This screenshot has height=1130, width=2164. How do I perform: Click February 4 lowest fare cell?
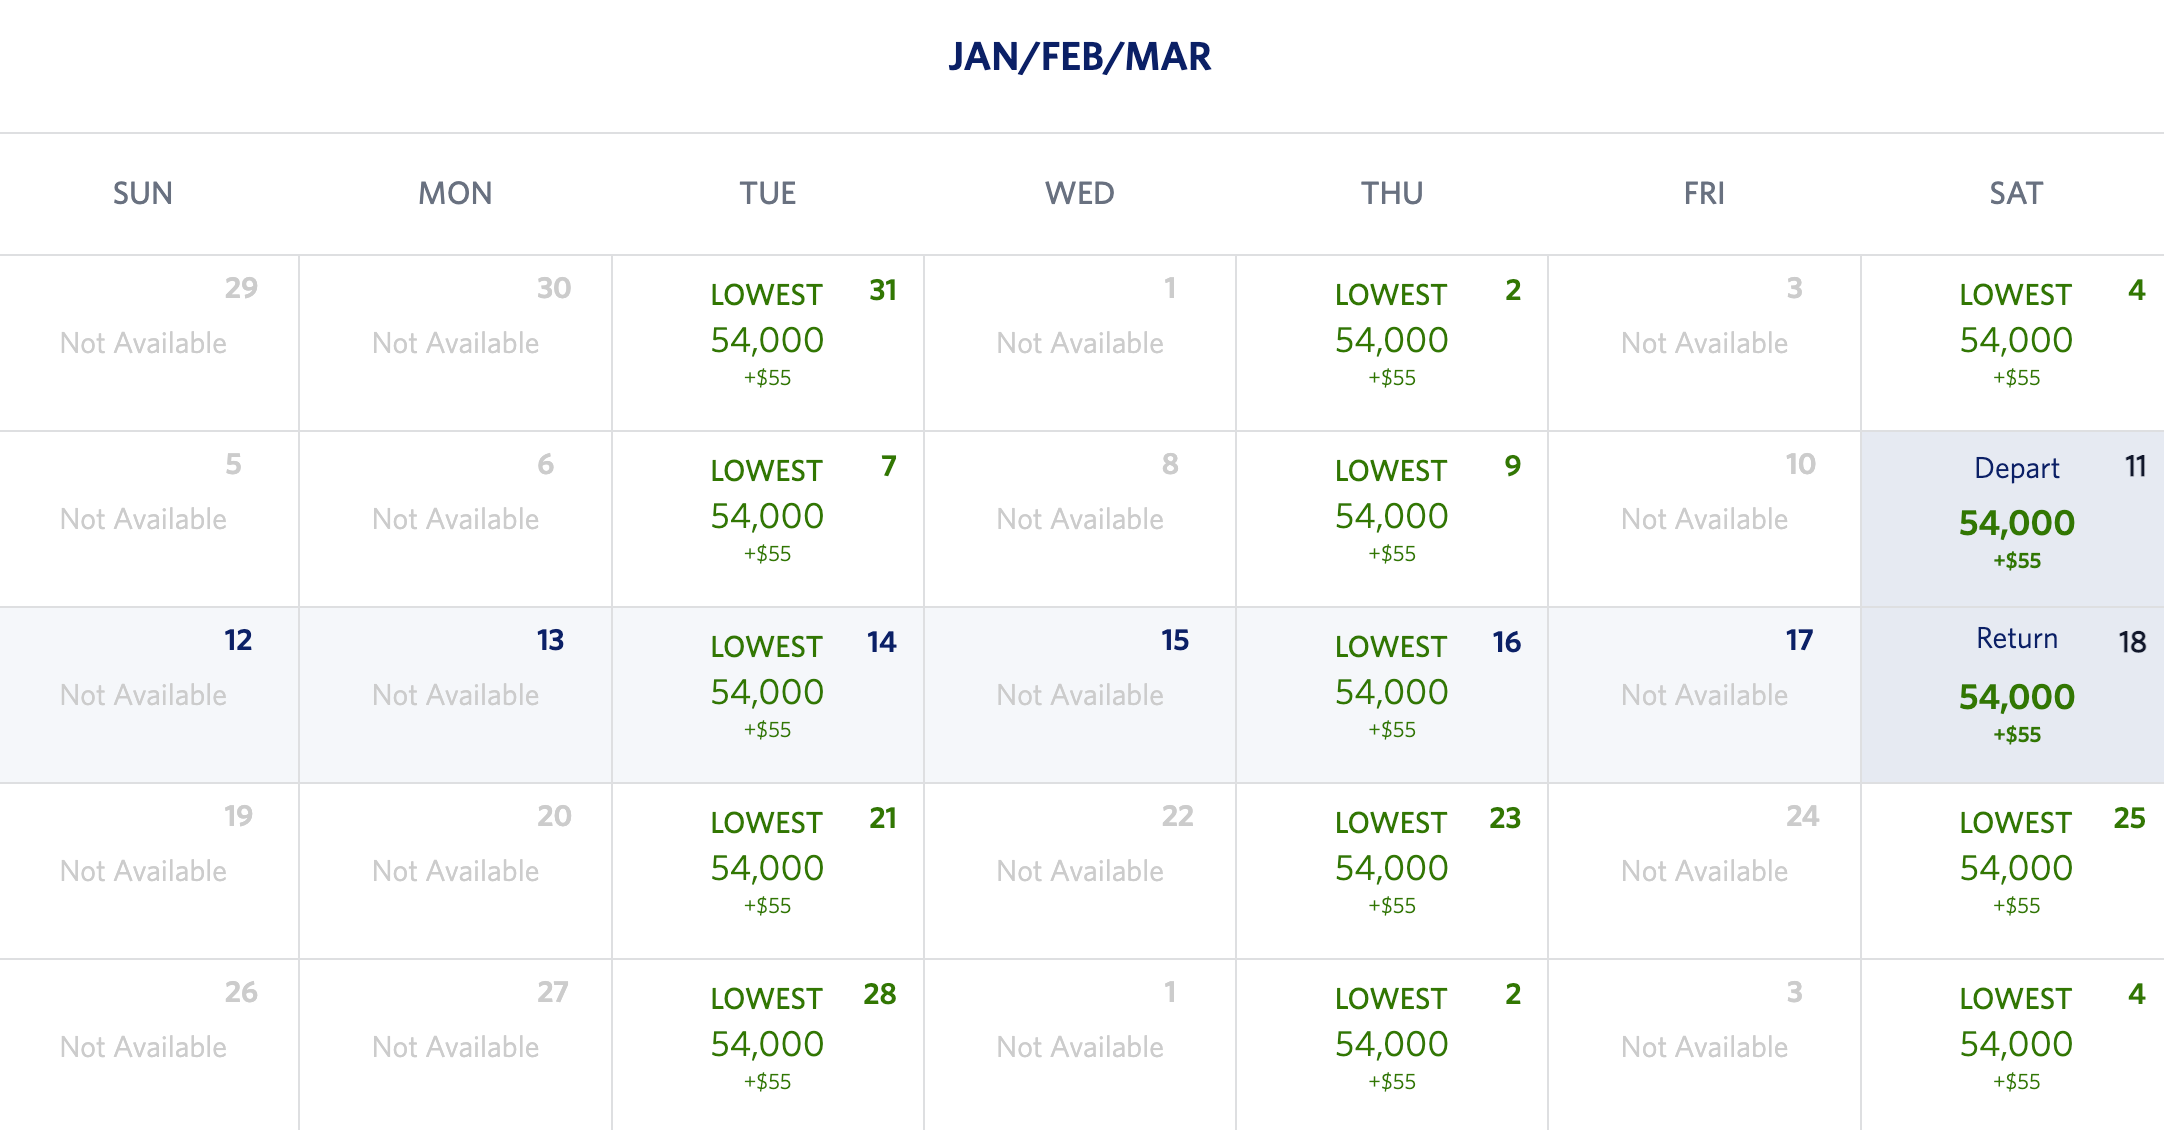click(x=2012, y=1040)
